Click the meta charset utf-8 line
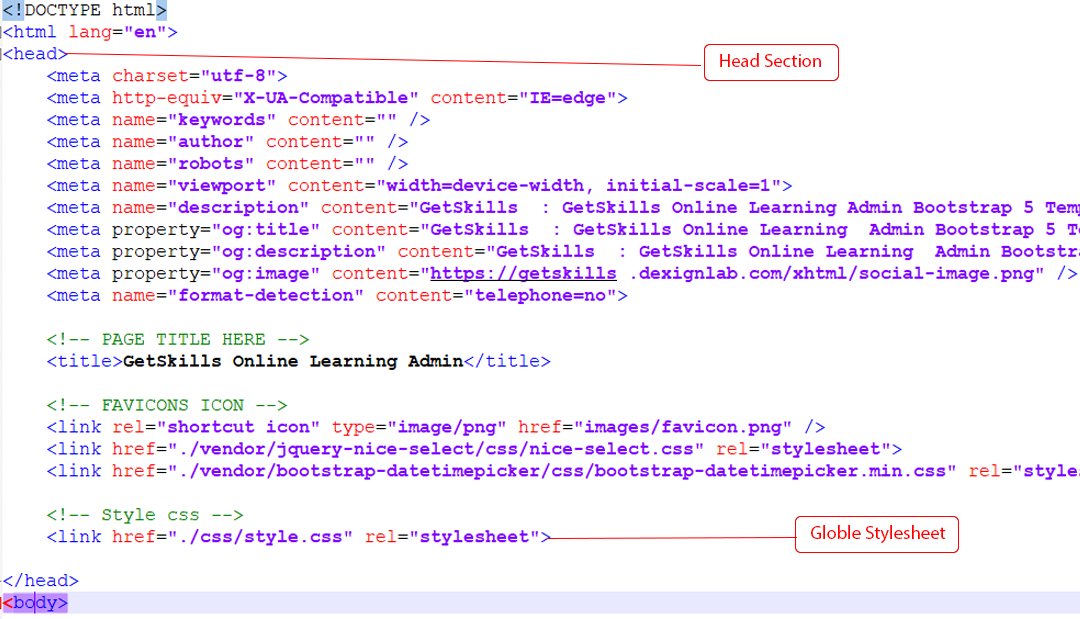Viewport: 1080px width, 619px height. click(167, 76)
